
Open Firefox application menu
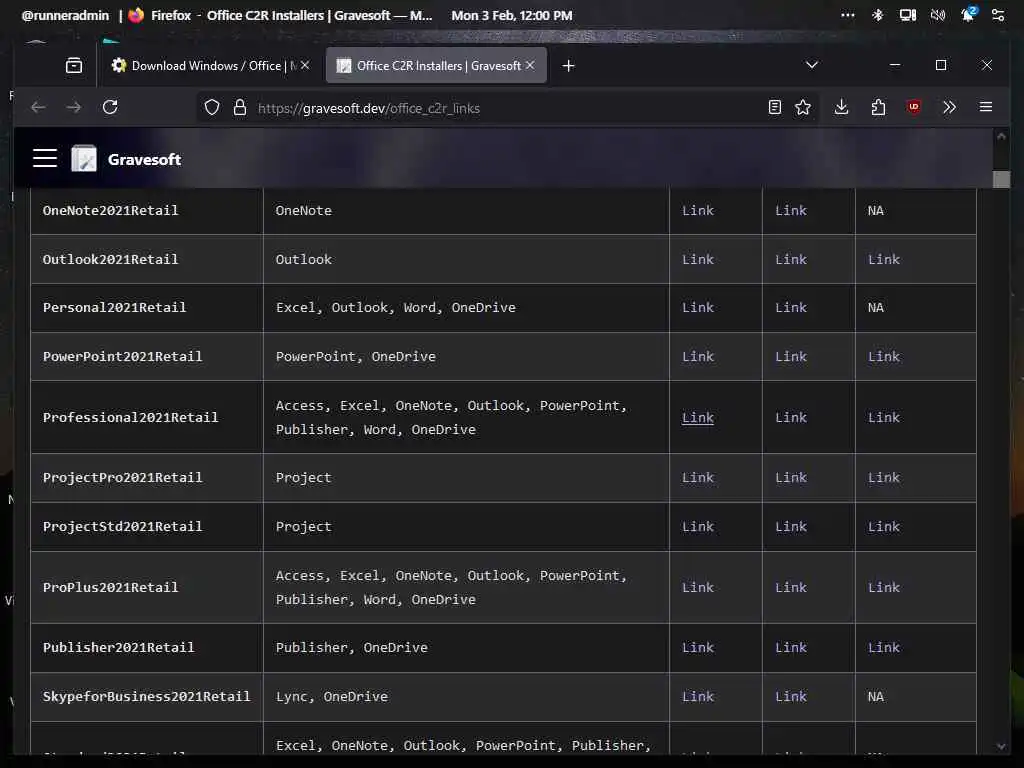(986, 107)
